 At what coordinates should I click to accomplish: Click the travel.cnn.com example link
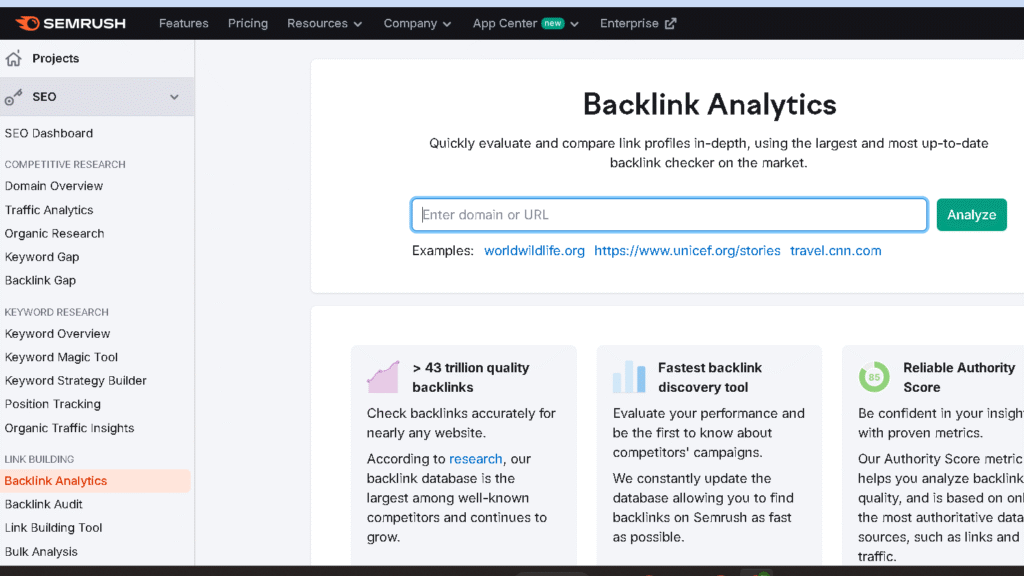[837, 250]
